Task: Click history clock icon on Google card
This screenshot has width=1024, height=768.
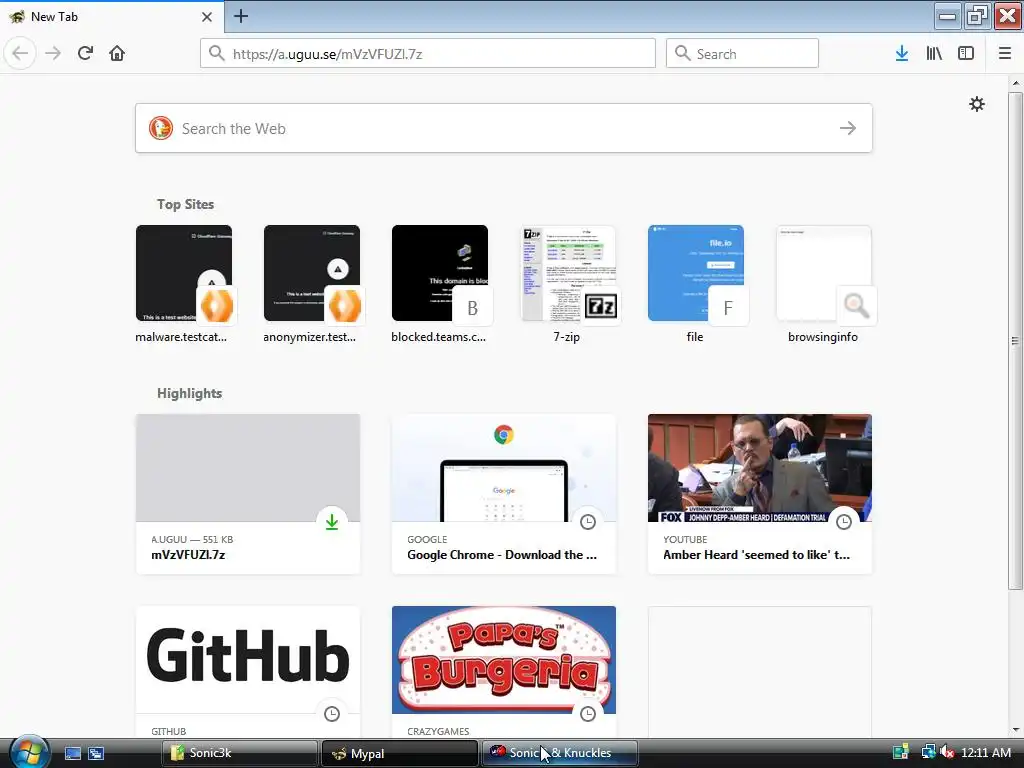Action: click(x=588, y=522)
